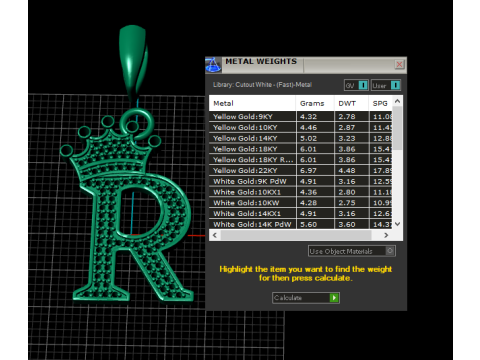Click the horizontal scrollbar thumb under table

tap(296, 235)
